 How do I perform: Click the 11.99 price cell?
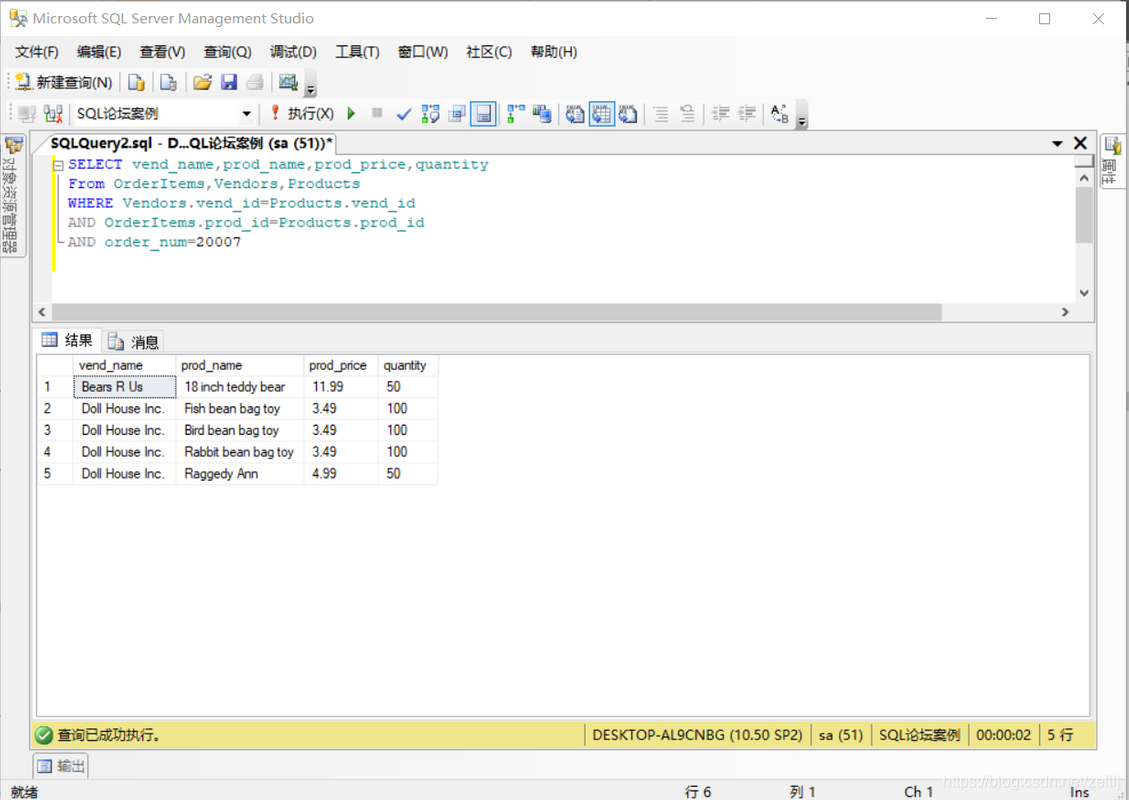(341, 387)
